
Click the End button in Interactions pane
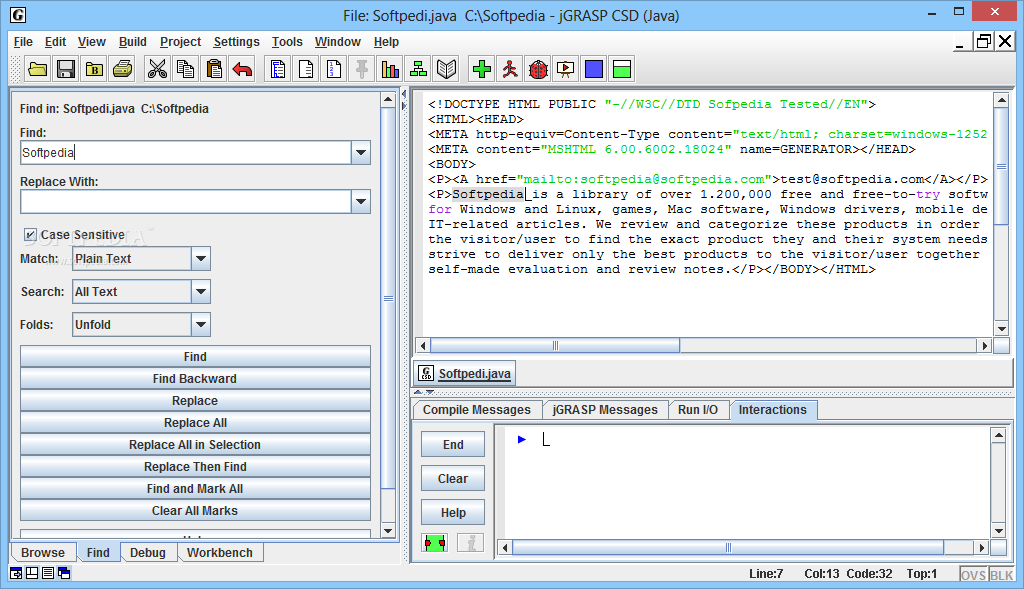[453, 445]
